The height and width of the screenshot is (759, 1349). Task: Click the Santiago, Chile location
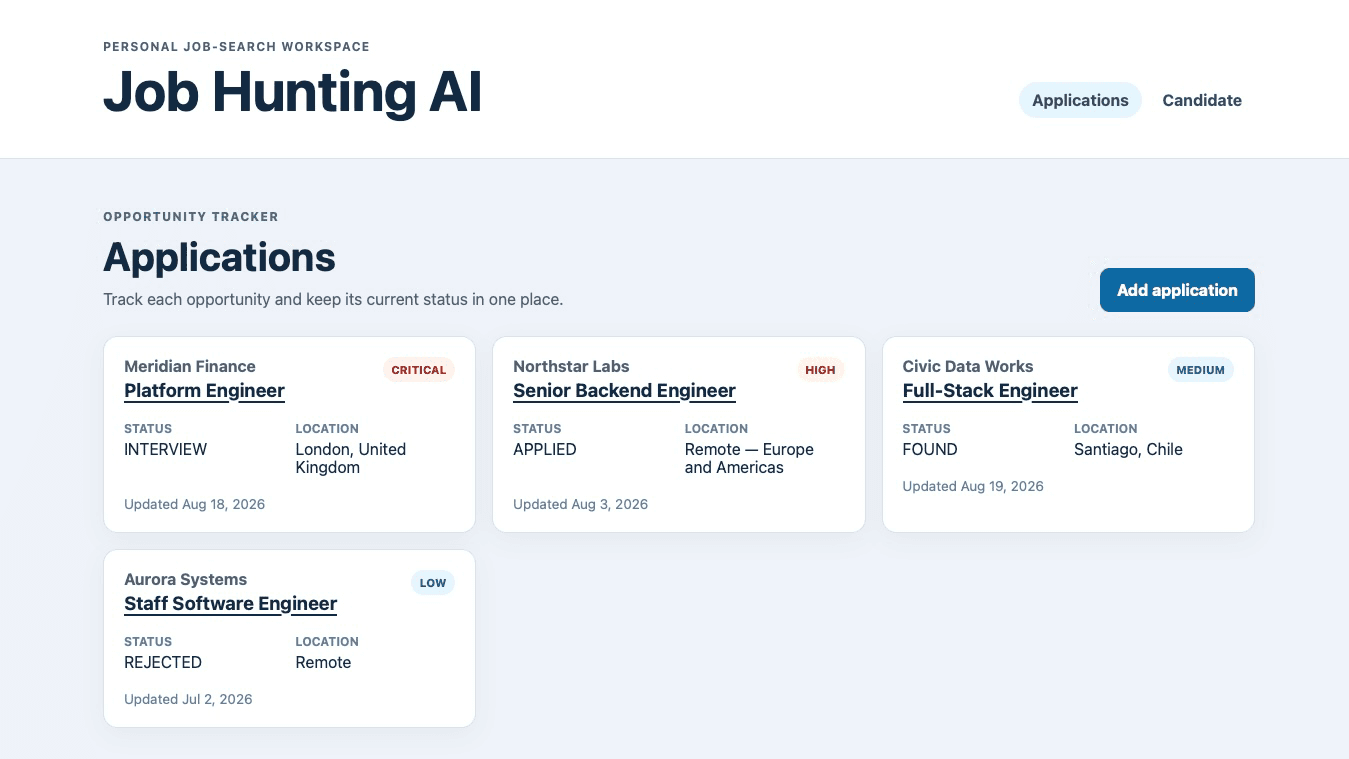pos(1128,449)
